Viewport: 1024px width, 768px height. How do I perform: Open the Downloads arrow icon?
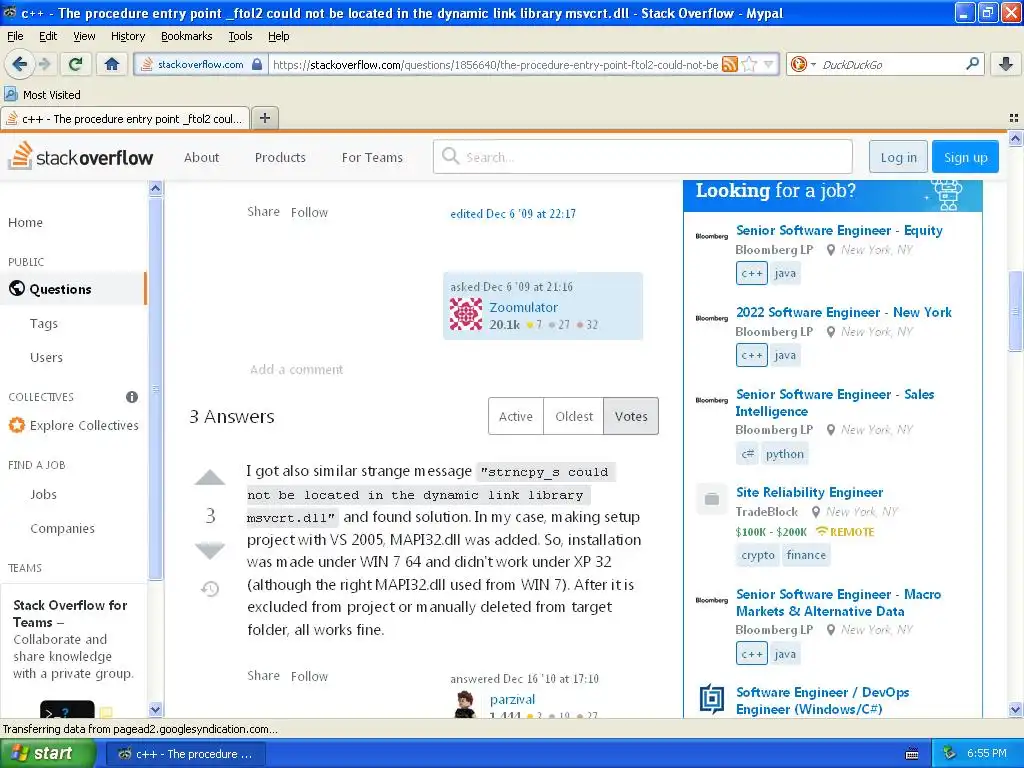[1006, 64]
